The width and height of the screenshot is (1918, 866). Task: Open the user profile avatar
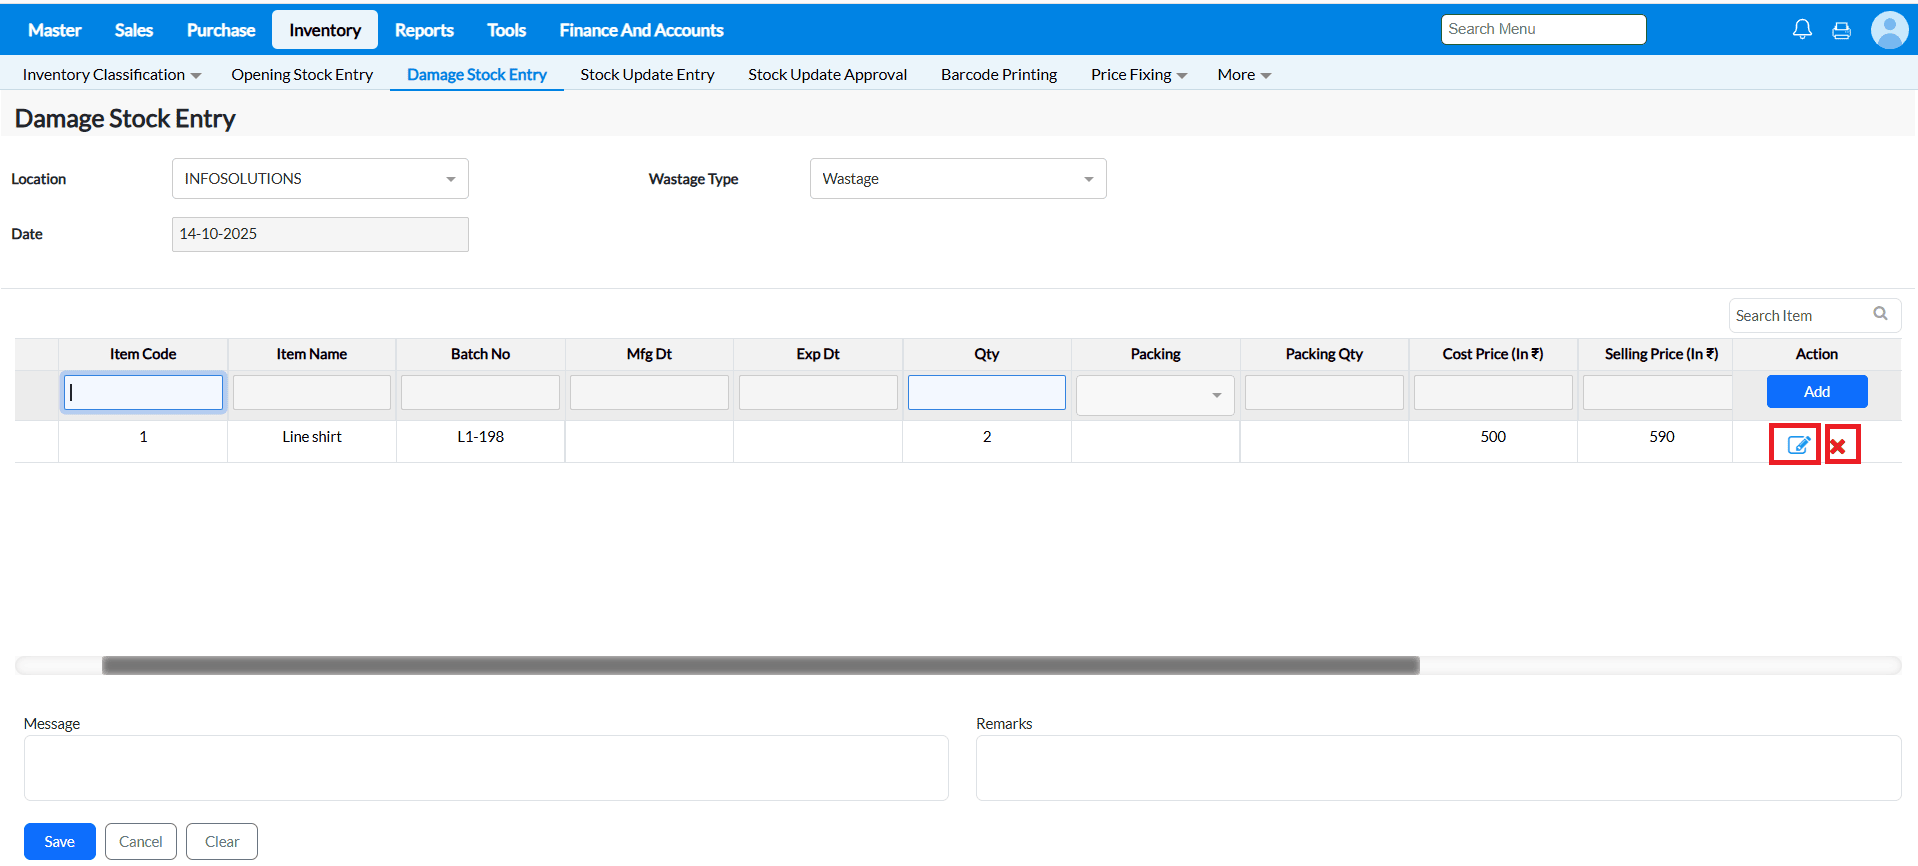(1889, 30)
